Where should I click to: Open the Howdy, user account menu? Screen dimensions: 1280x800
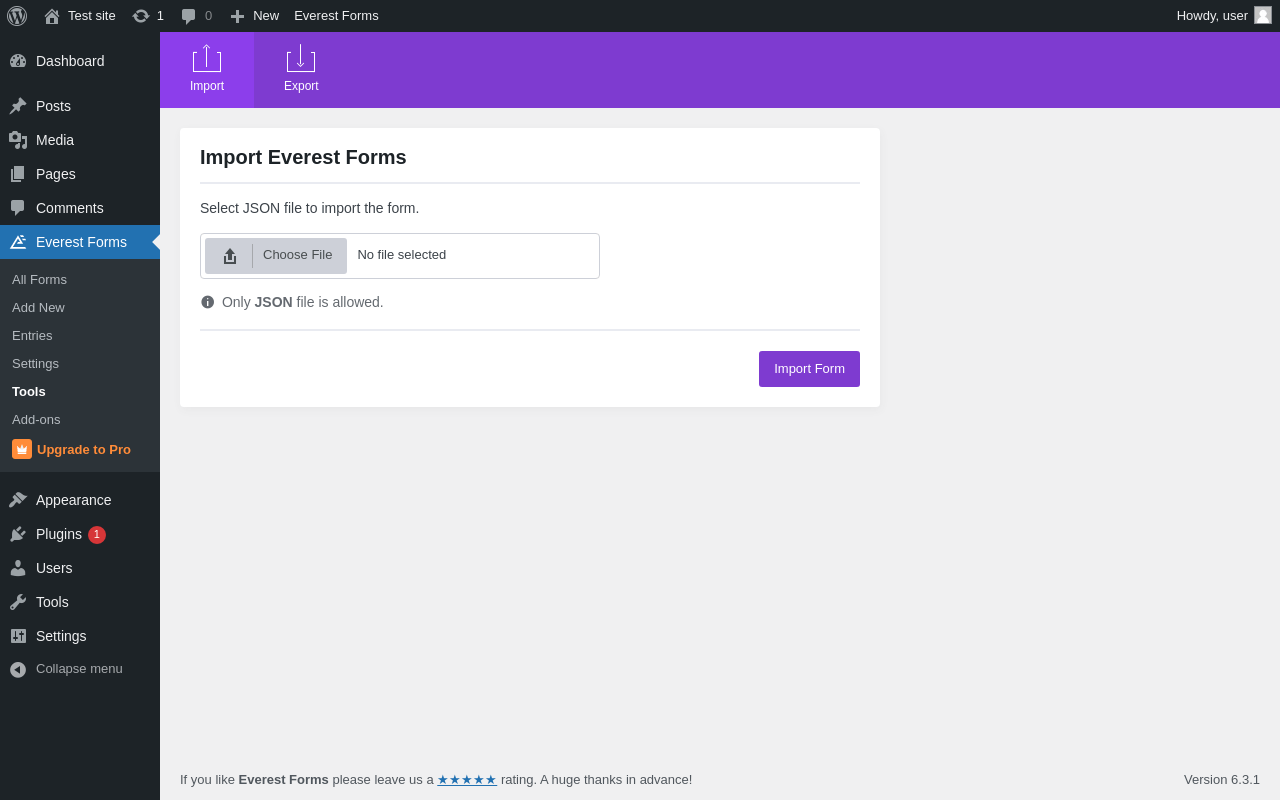(1212, 16)
